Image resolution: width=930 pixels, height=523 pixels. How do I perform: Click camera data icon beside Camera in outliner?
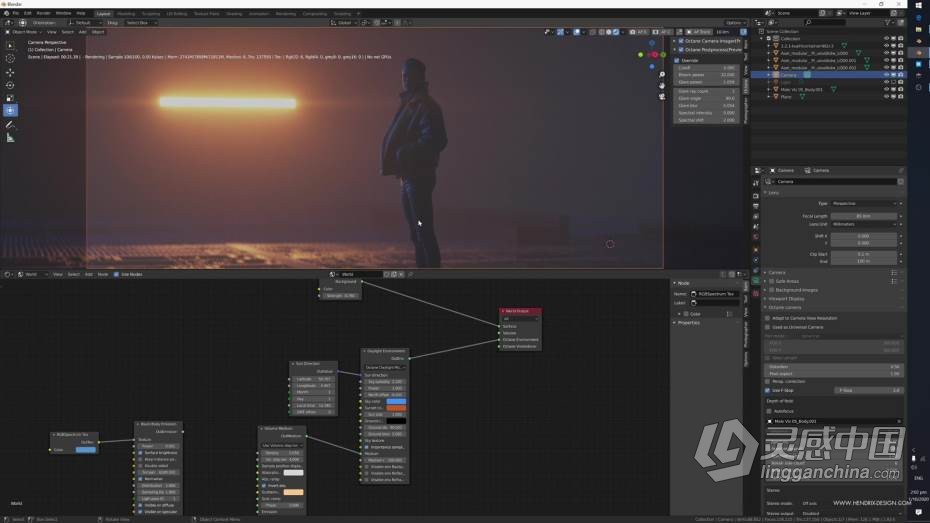pyautogui.click(x=807, y=75)
